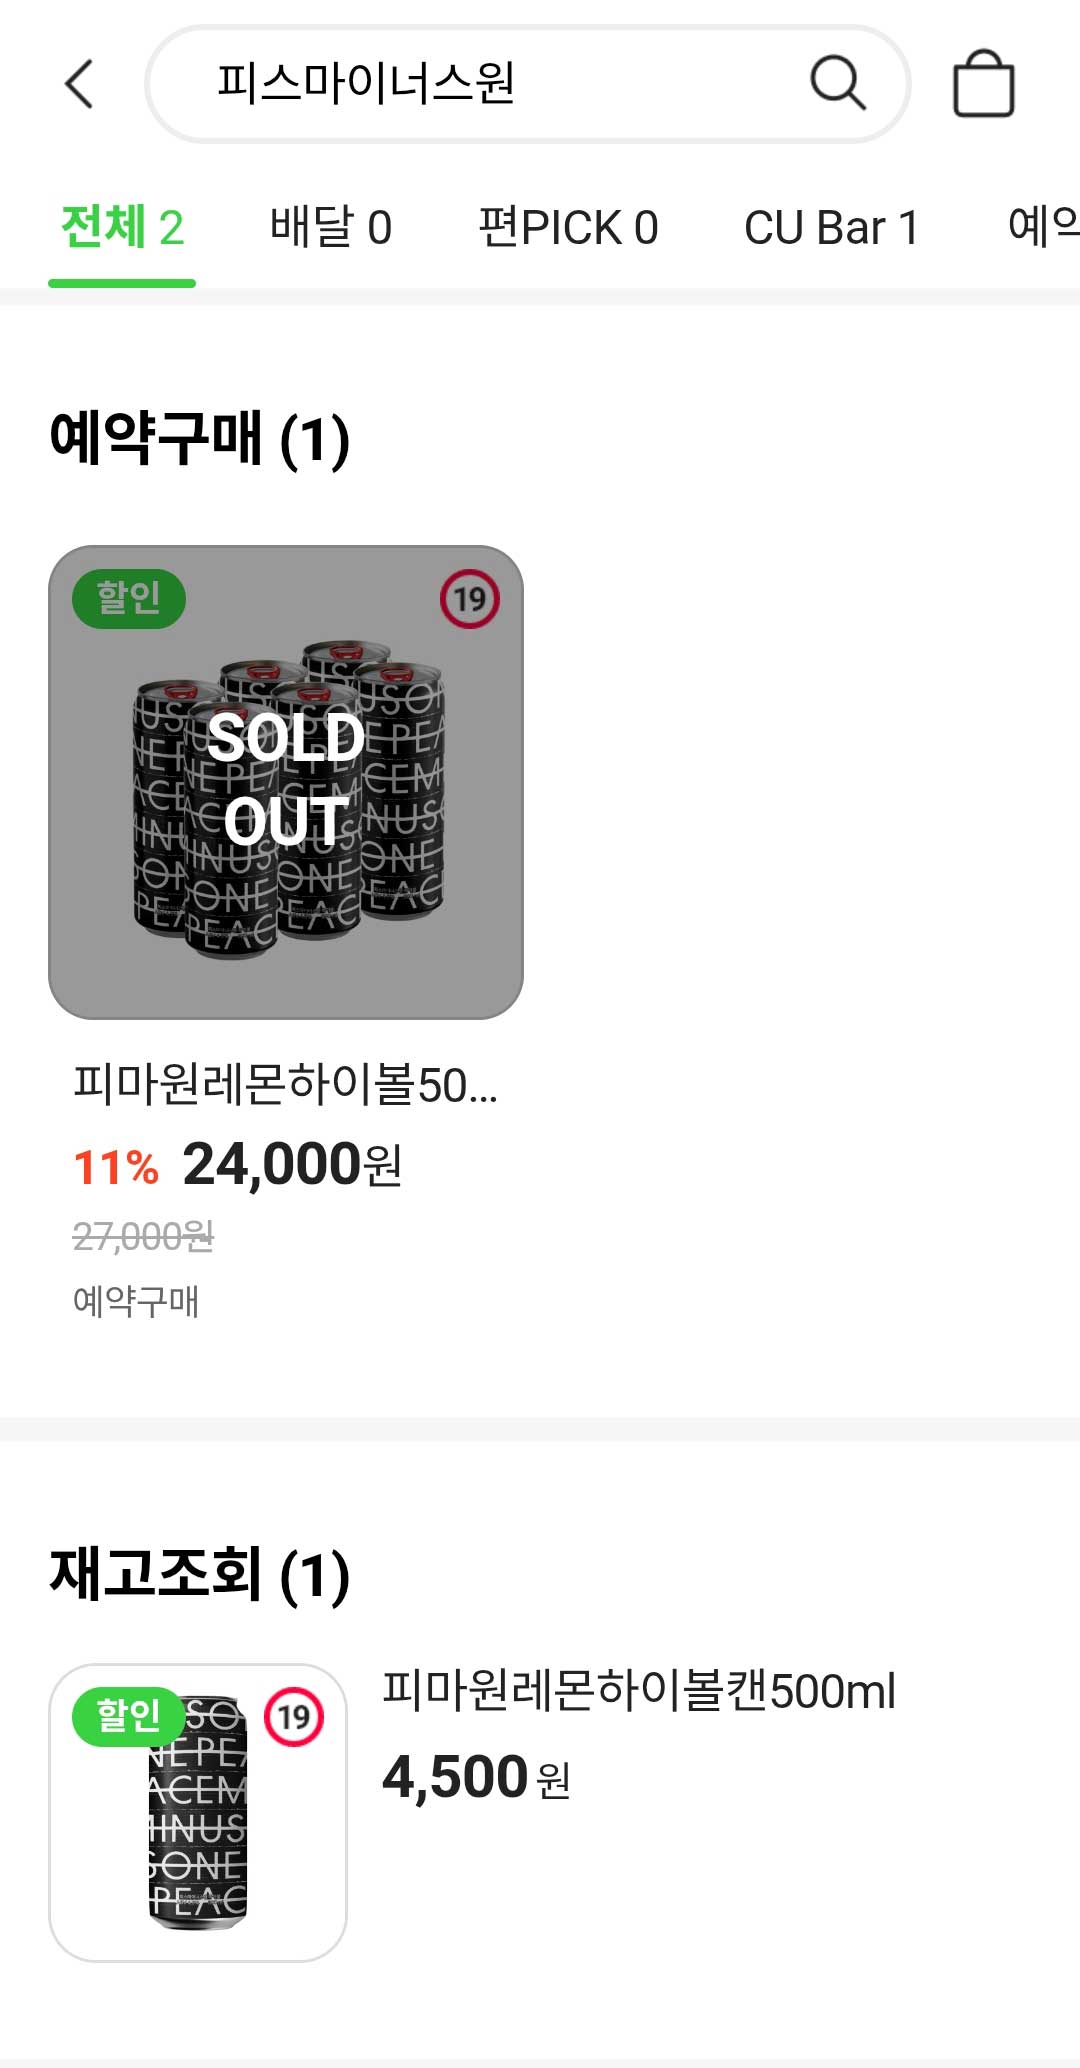This screenshot has width=1080, height=2068.
Task: Click the 예약구매 label under the price
Action: [x=137, y=1300]
